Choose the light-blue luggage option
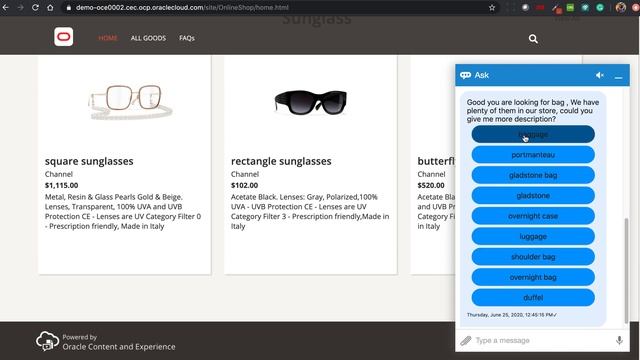This screenshot has height=360, width=640. click(533, 236)
